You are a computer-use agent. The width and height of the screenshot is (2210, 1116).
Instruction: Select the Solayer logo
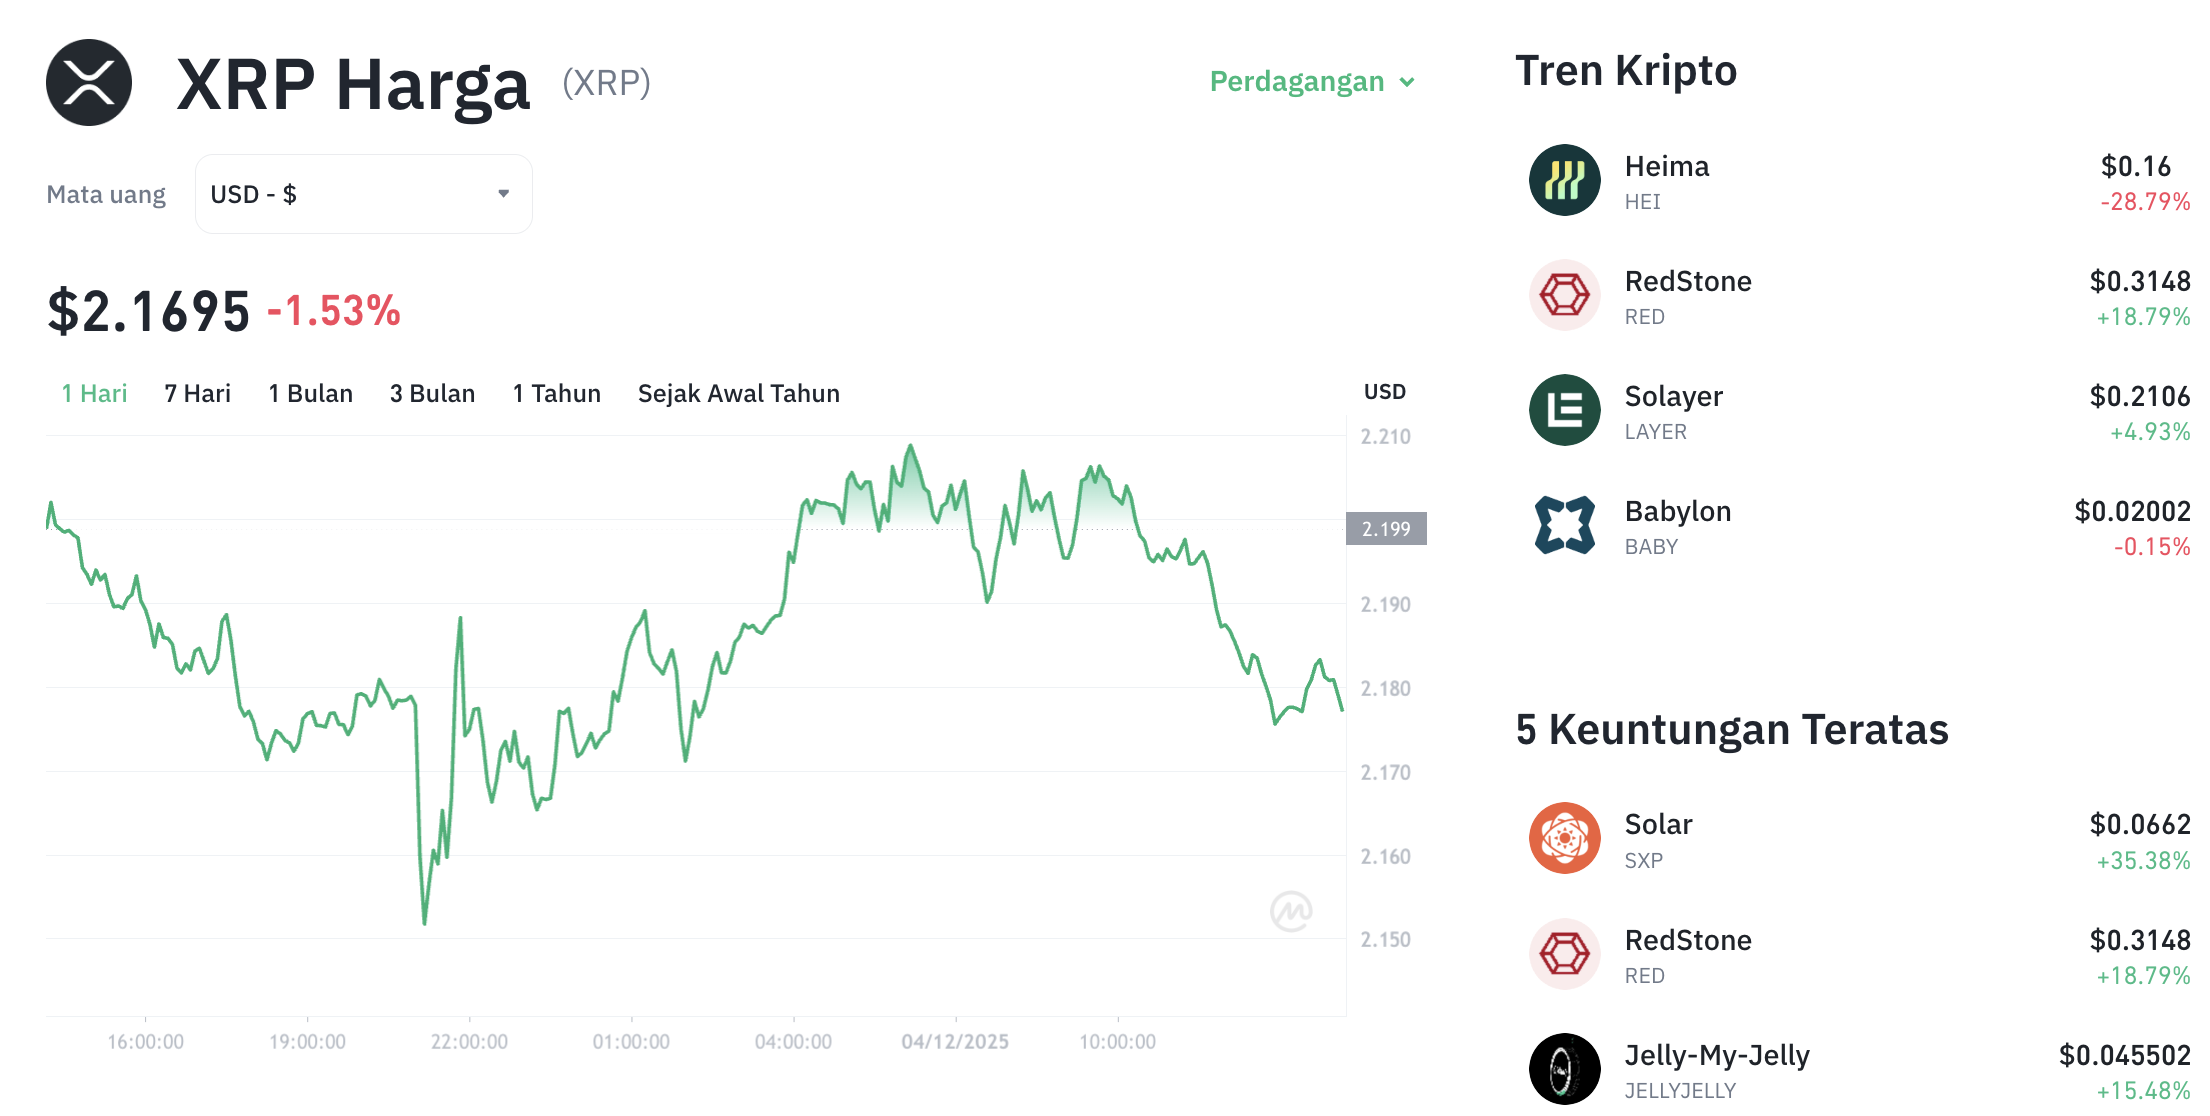pos(1564,411)
